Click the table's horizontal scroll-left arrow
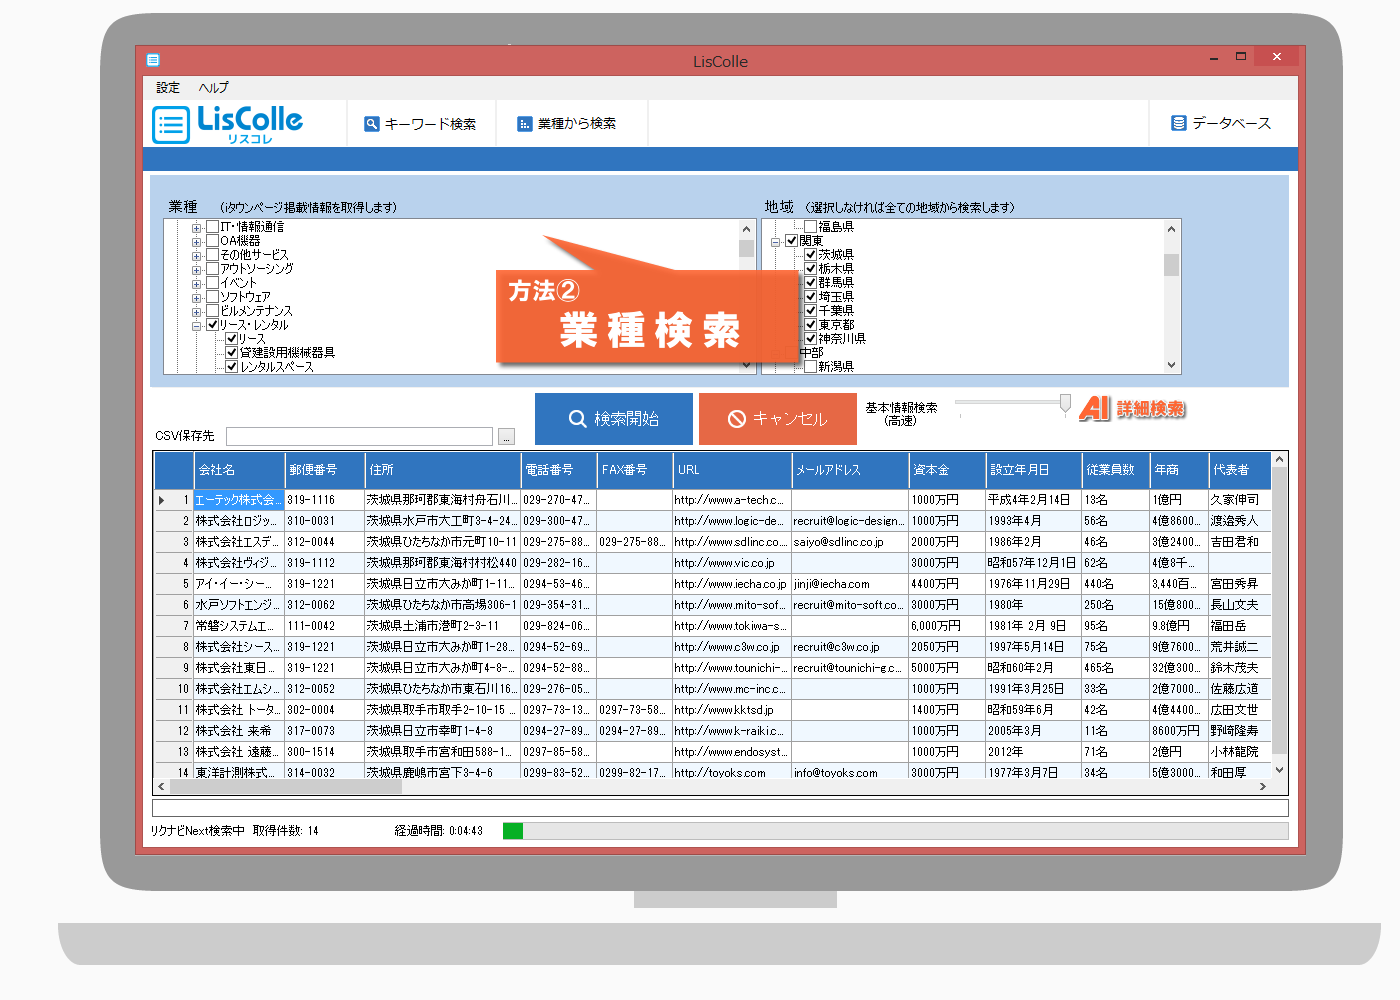The image size is (1400, 1000). (x=162, y=787)
